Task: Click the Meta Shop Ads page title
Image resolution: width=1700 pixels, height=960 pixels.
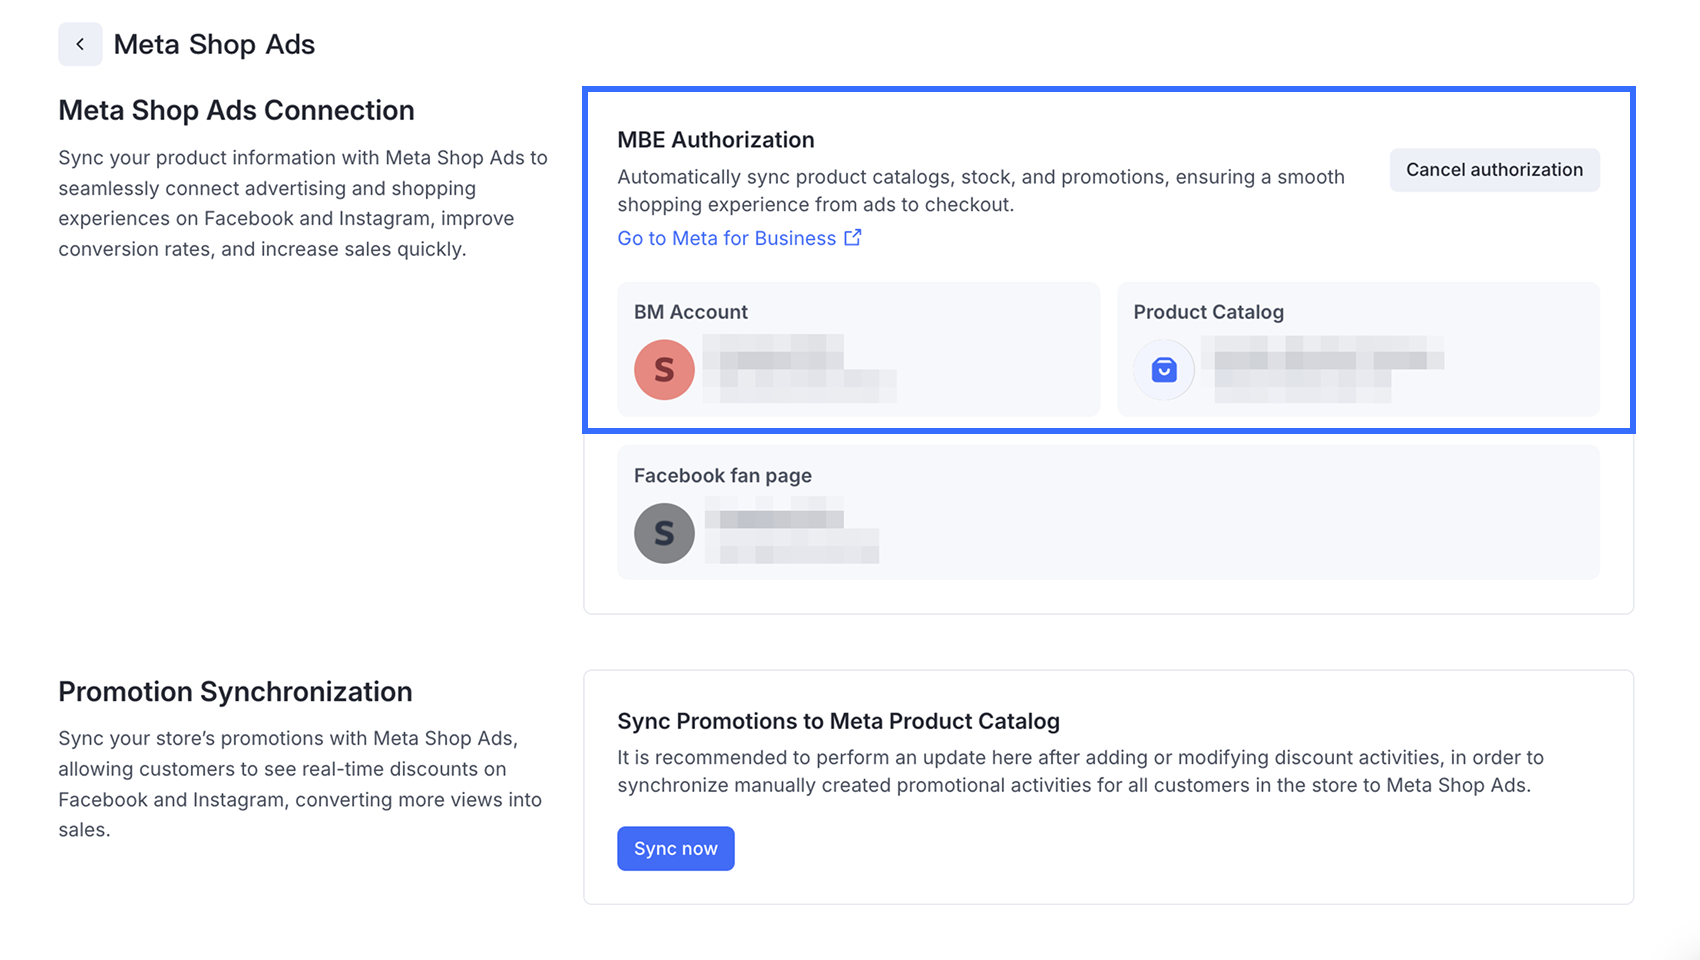Action: coord(214,44)
